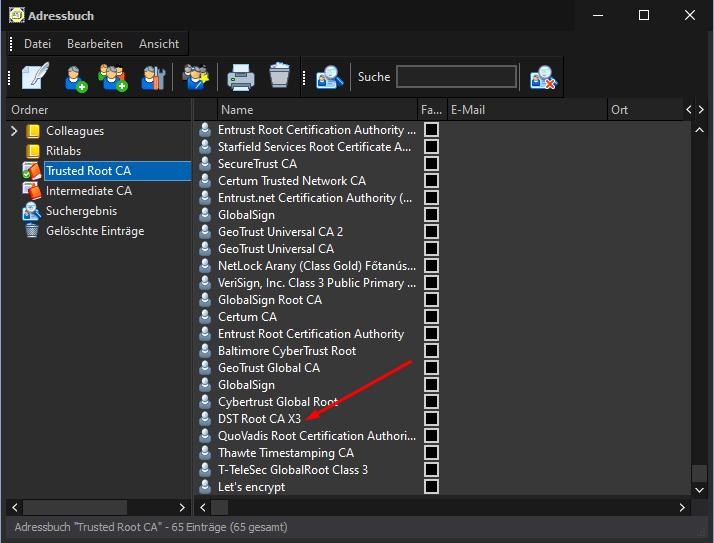Click the Fa... column header
This screenshot has width=714, height=543.
[432, 110]
